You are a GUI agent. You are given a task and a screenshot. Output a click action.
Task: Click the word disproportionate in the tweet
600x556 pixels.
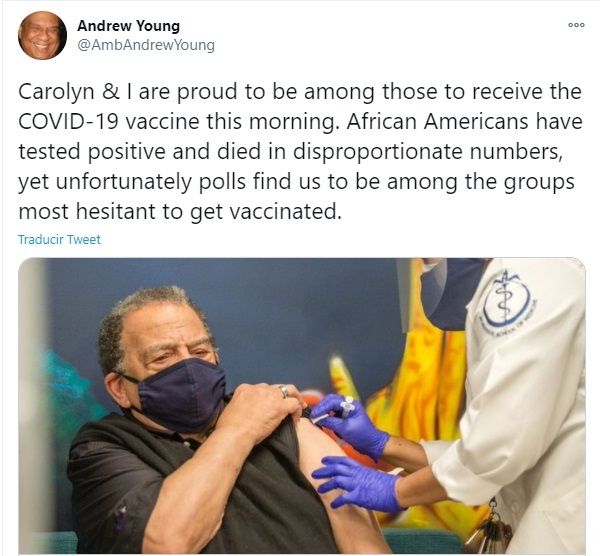(378, 152)
